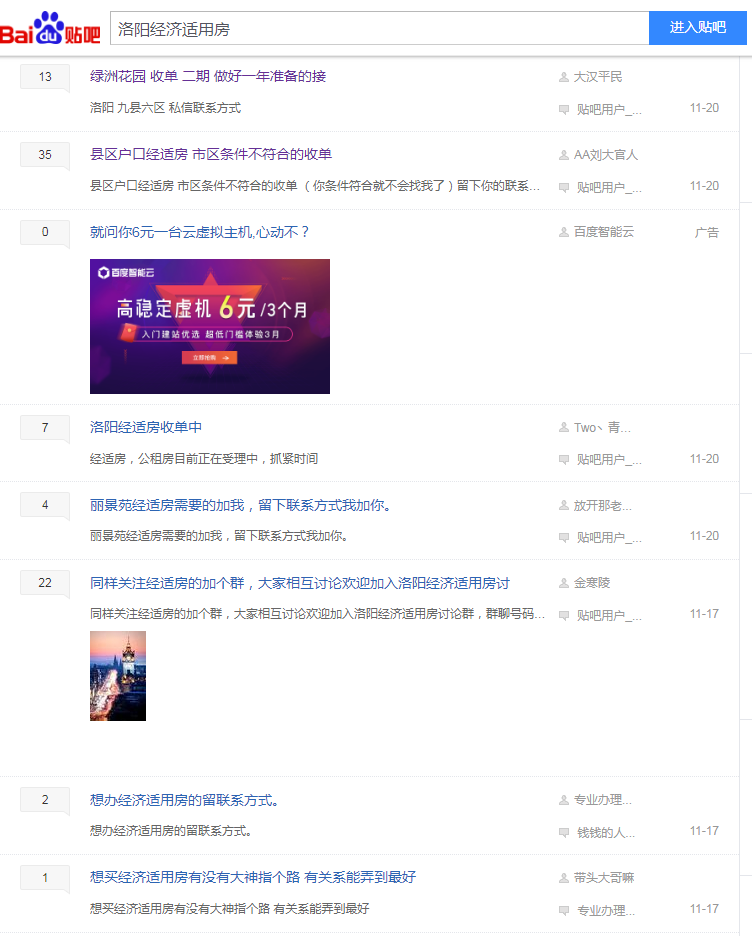Click author icon beside 百度智能云
Viewport: 752px width, 936px height.
[x=563, y=232]
